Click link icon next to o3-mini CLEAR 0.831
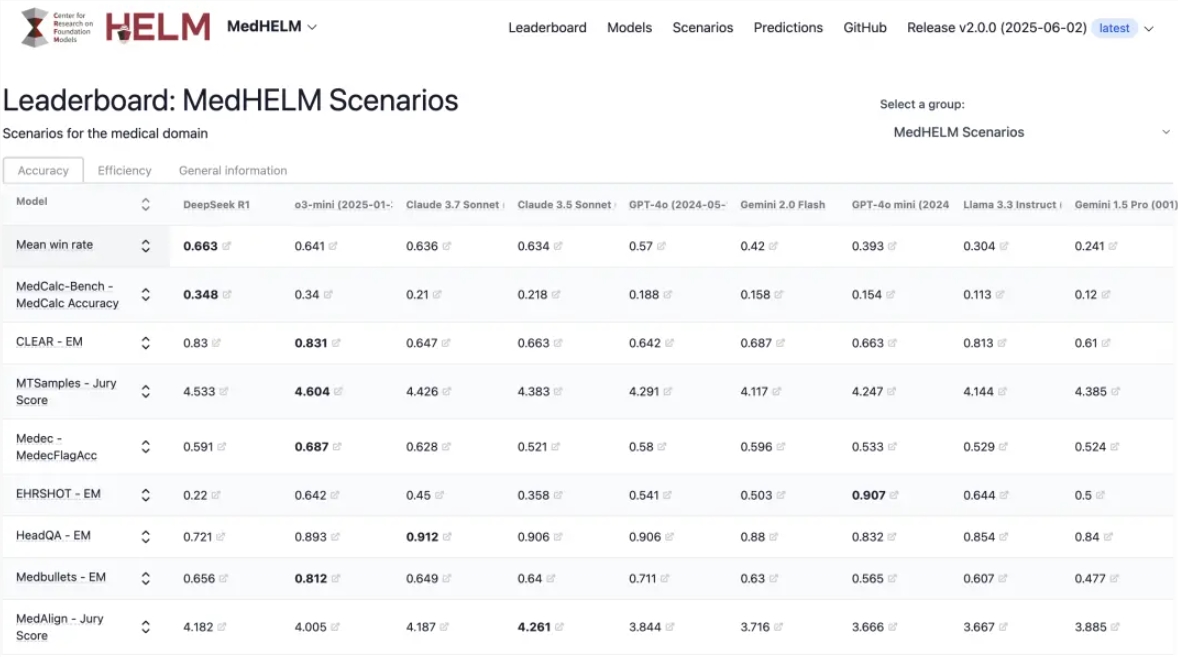1178x657 pixels. click(336, 343)
